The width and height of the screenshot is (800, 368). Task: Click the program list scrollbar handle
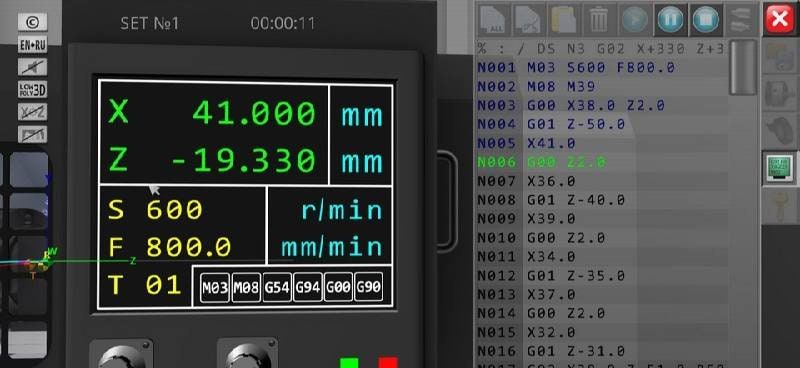tap(742, 67)
